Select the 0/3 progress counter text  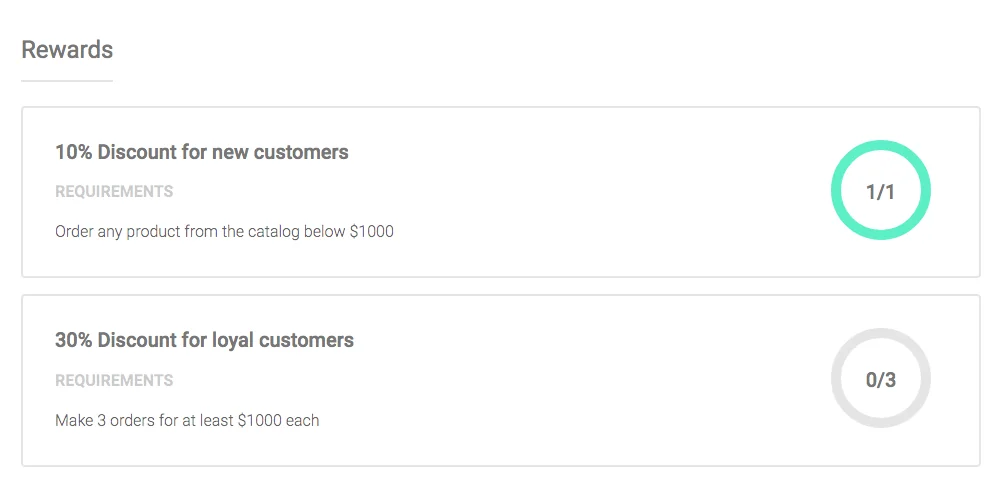pyautogui.click(x=881, y=379)
